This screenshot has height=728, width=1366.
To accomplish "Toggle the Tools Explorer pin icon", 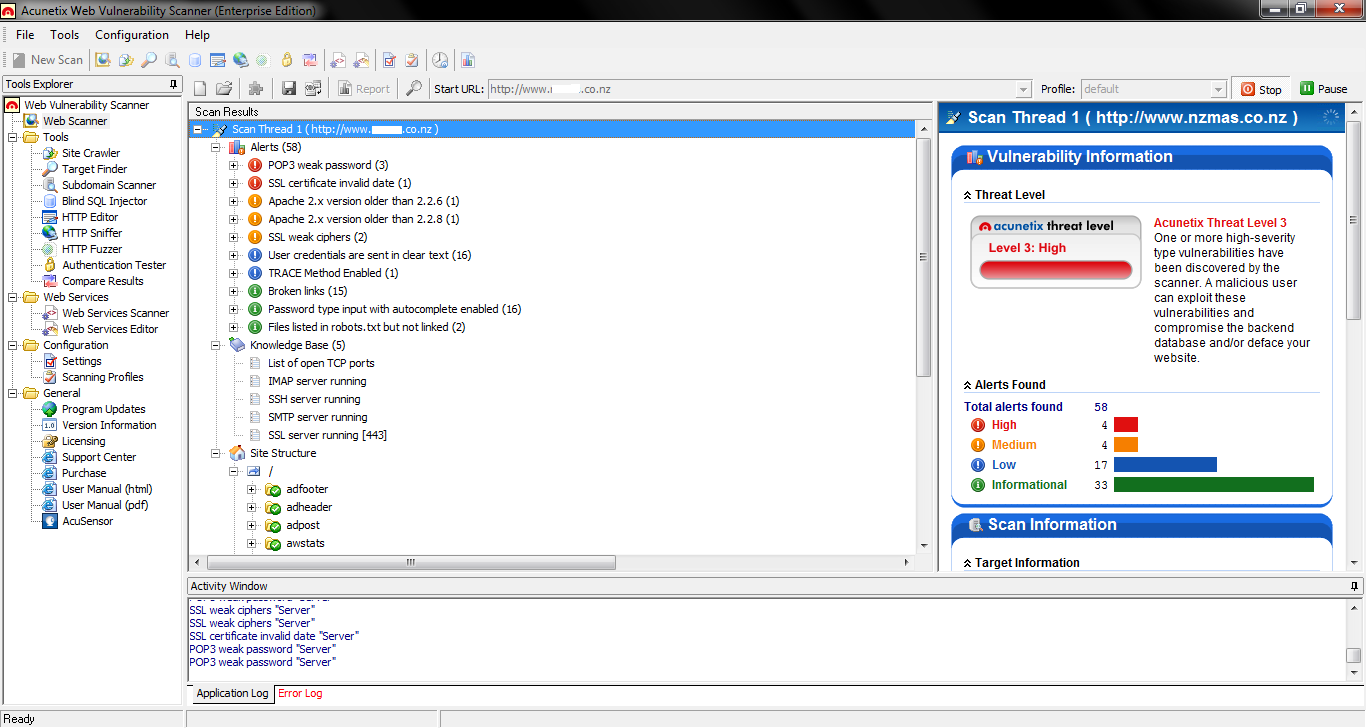I will click(x=174, y=85).
